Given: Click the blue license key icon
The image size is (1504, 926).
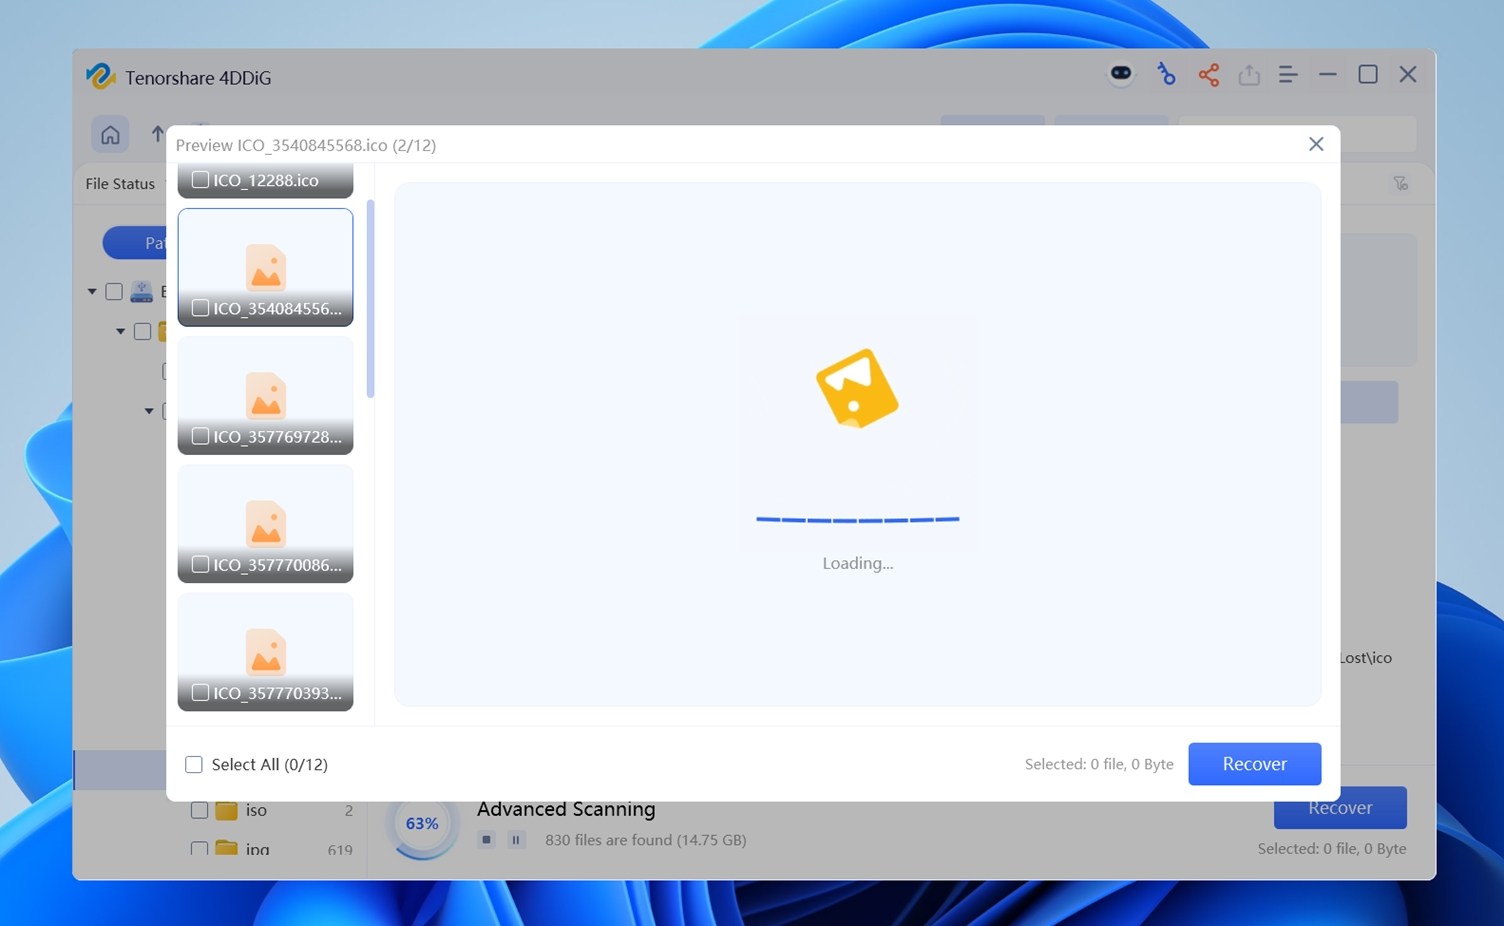Looking at the screenshot, I should (1166, 74).
